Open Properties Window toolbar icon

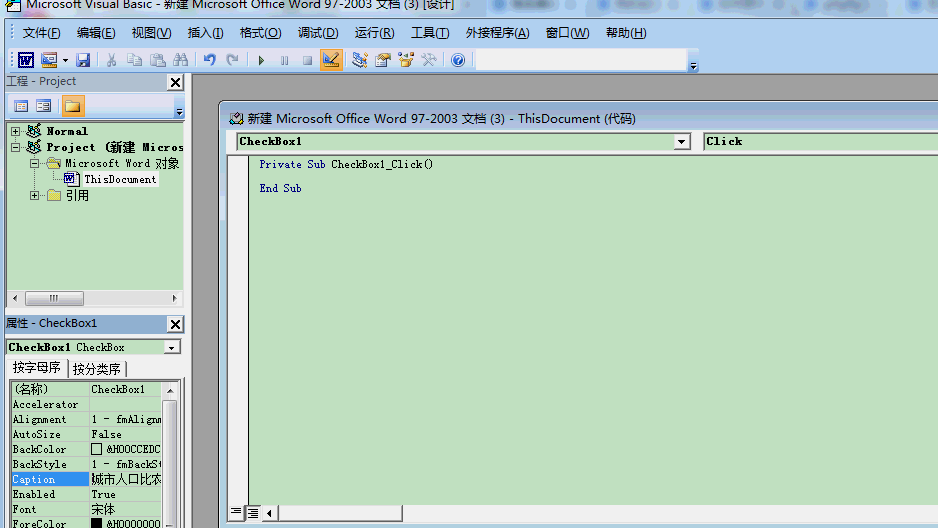pyautogui.click(x=383, y=60)
